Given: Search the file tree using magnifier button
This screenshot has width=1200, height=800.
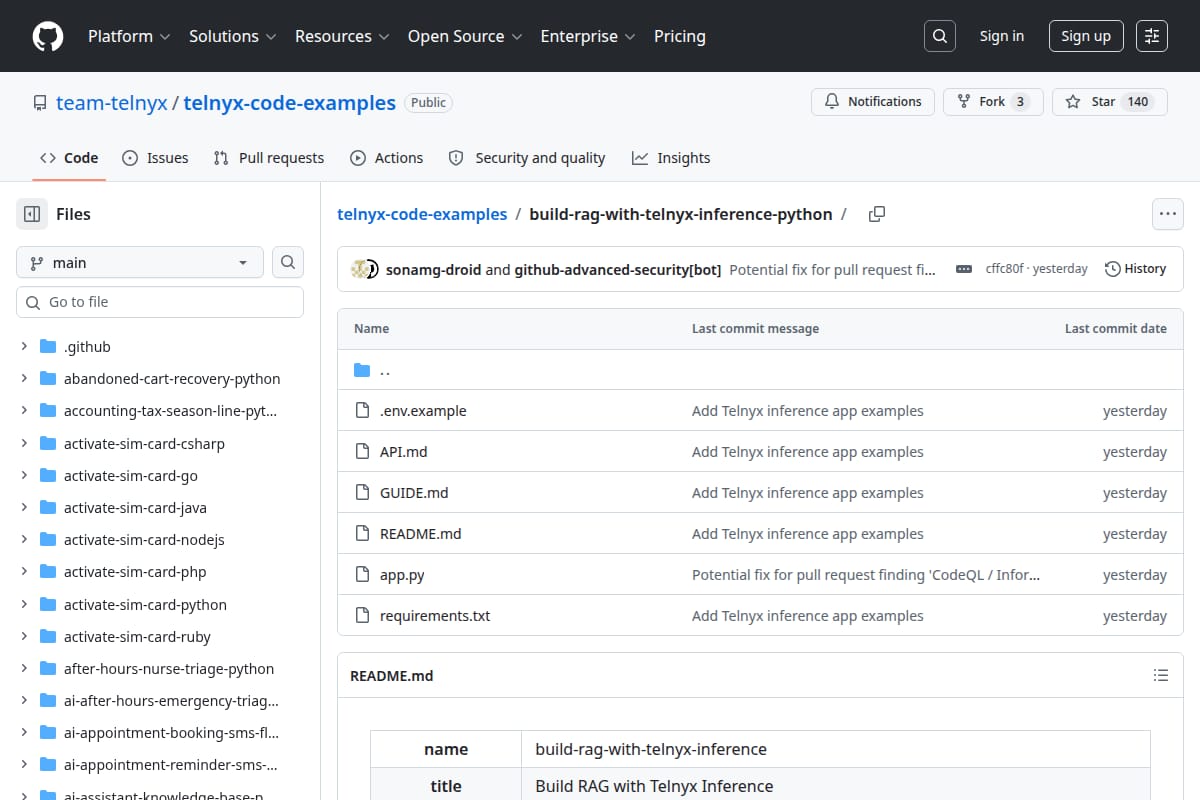Looking at the screenshot, I should pos(288,262).
